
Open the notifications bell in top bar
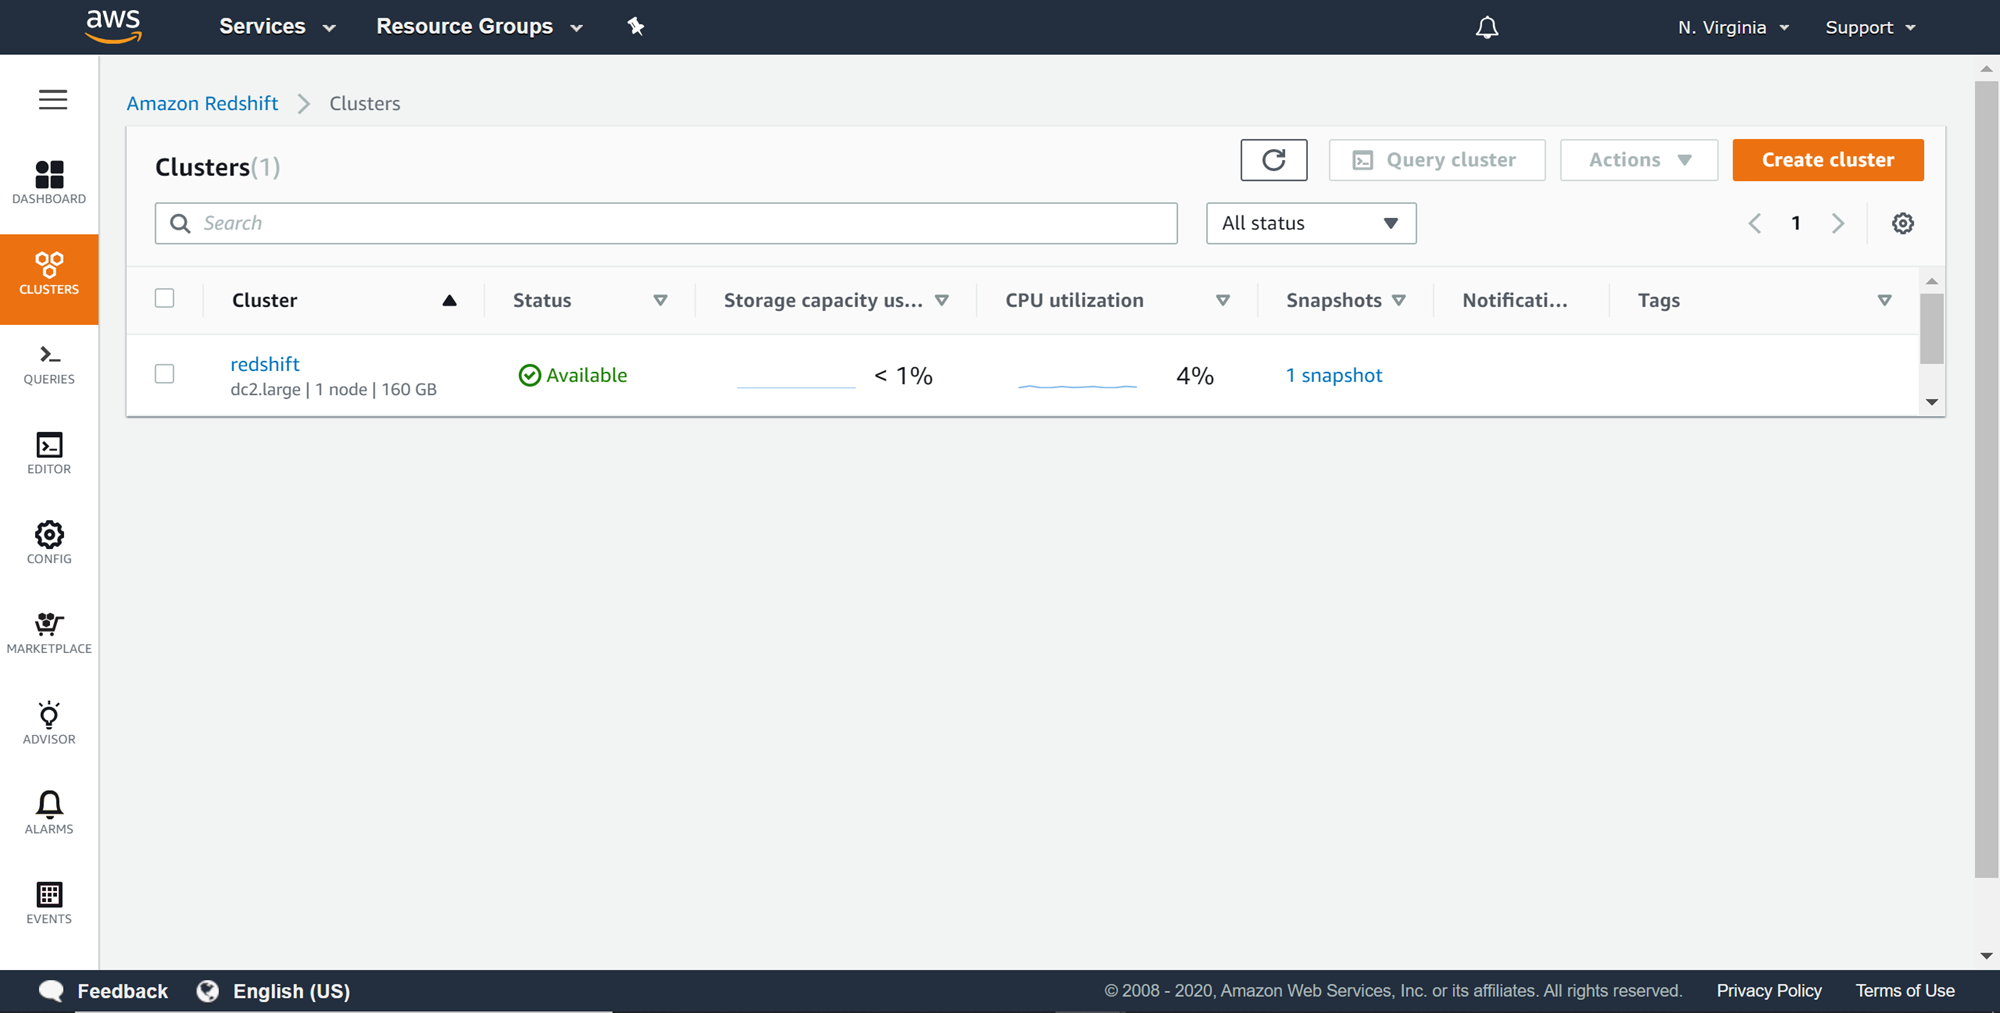(x=1487, y=27)
